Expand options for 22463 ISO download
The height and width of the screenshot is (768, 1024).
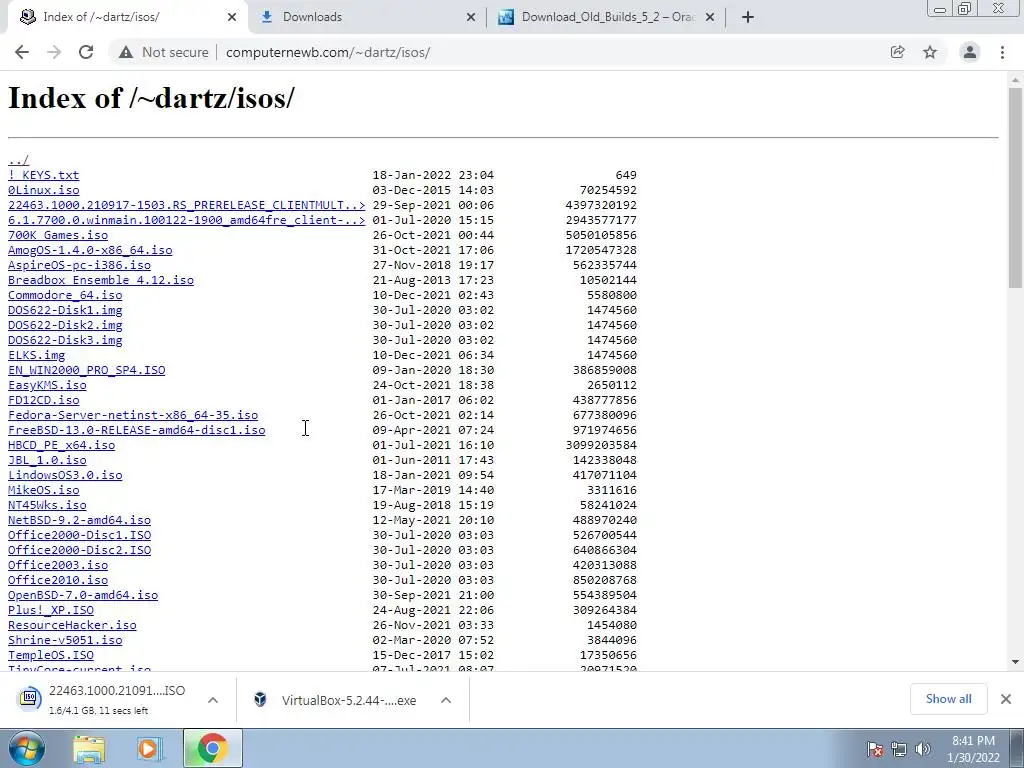[213, 700]
